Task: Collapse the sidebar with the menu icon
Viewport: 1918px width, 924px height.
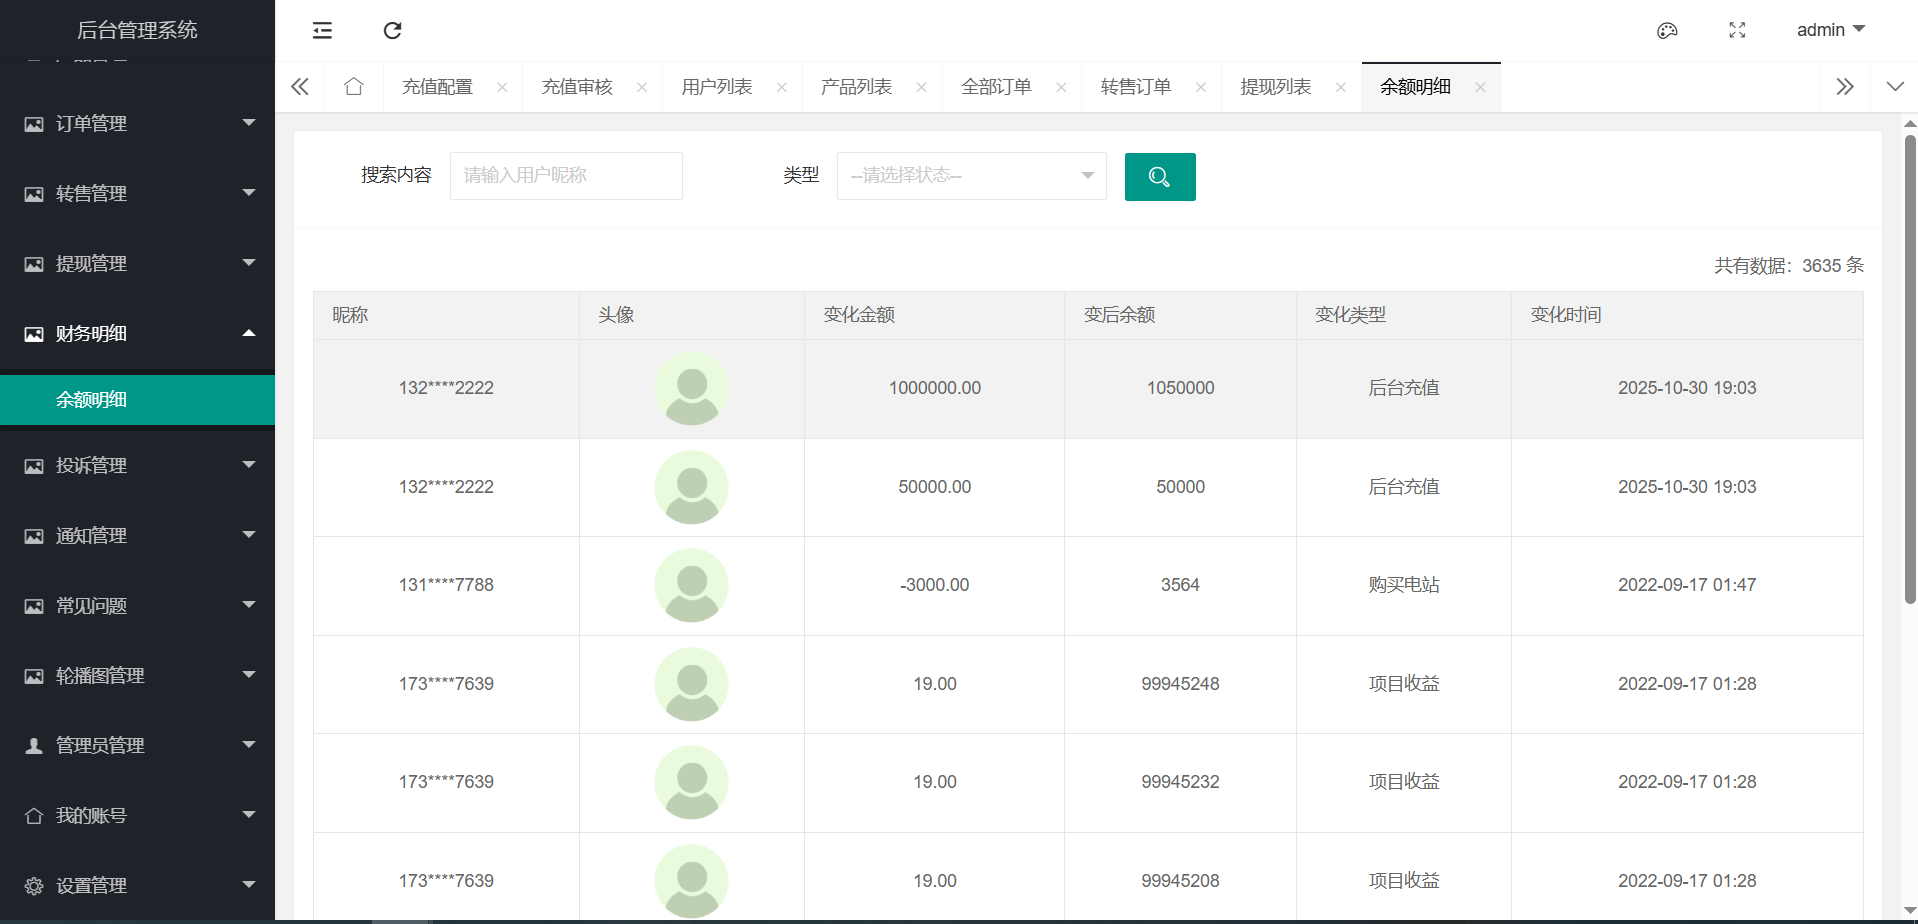Action: [322, 30]
